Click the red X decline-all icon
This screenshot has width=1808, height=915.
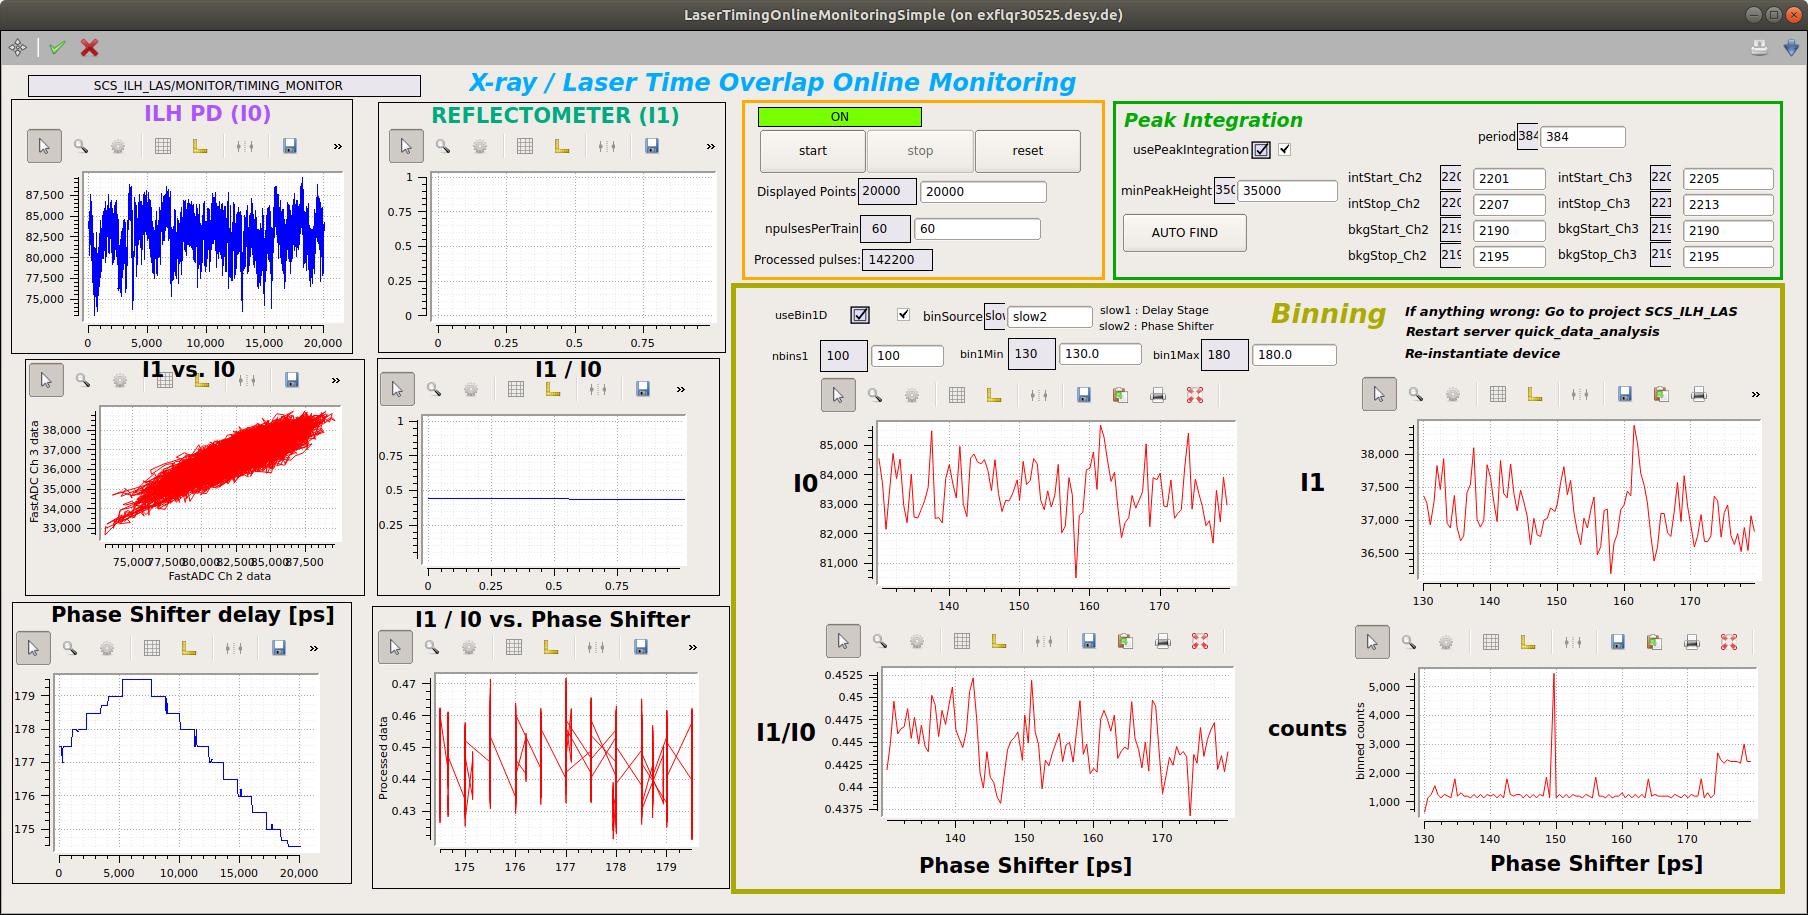click(89, 47)
